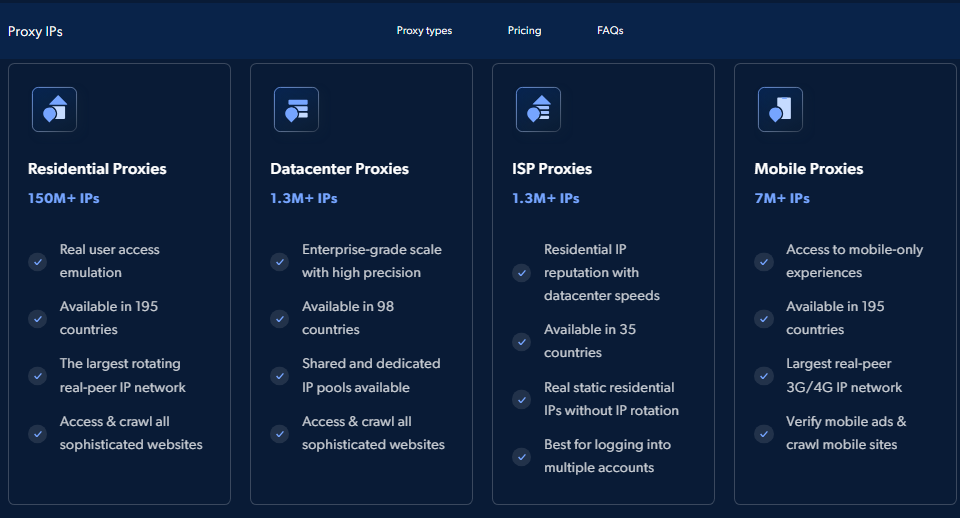Screen dimensions: 960x518
Task: Click checkmark beside Best for logging into accounts
Action: (522, 457)
